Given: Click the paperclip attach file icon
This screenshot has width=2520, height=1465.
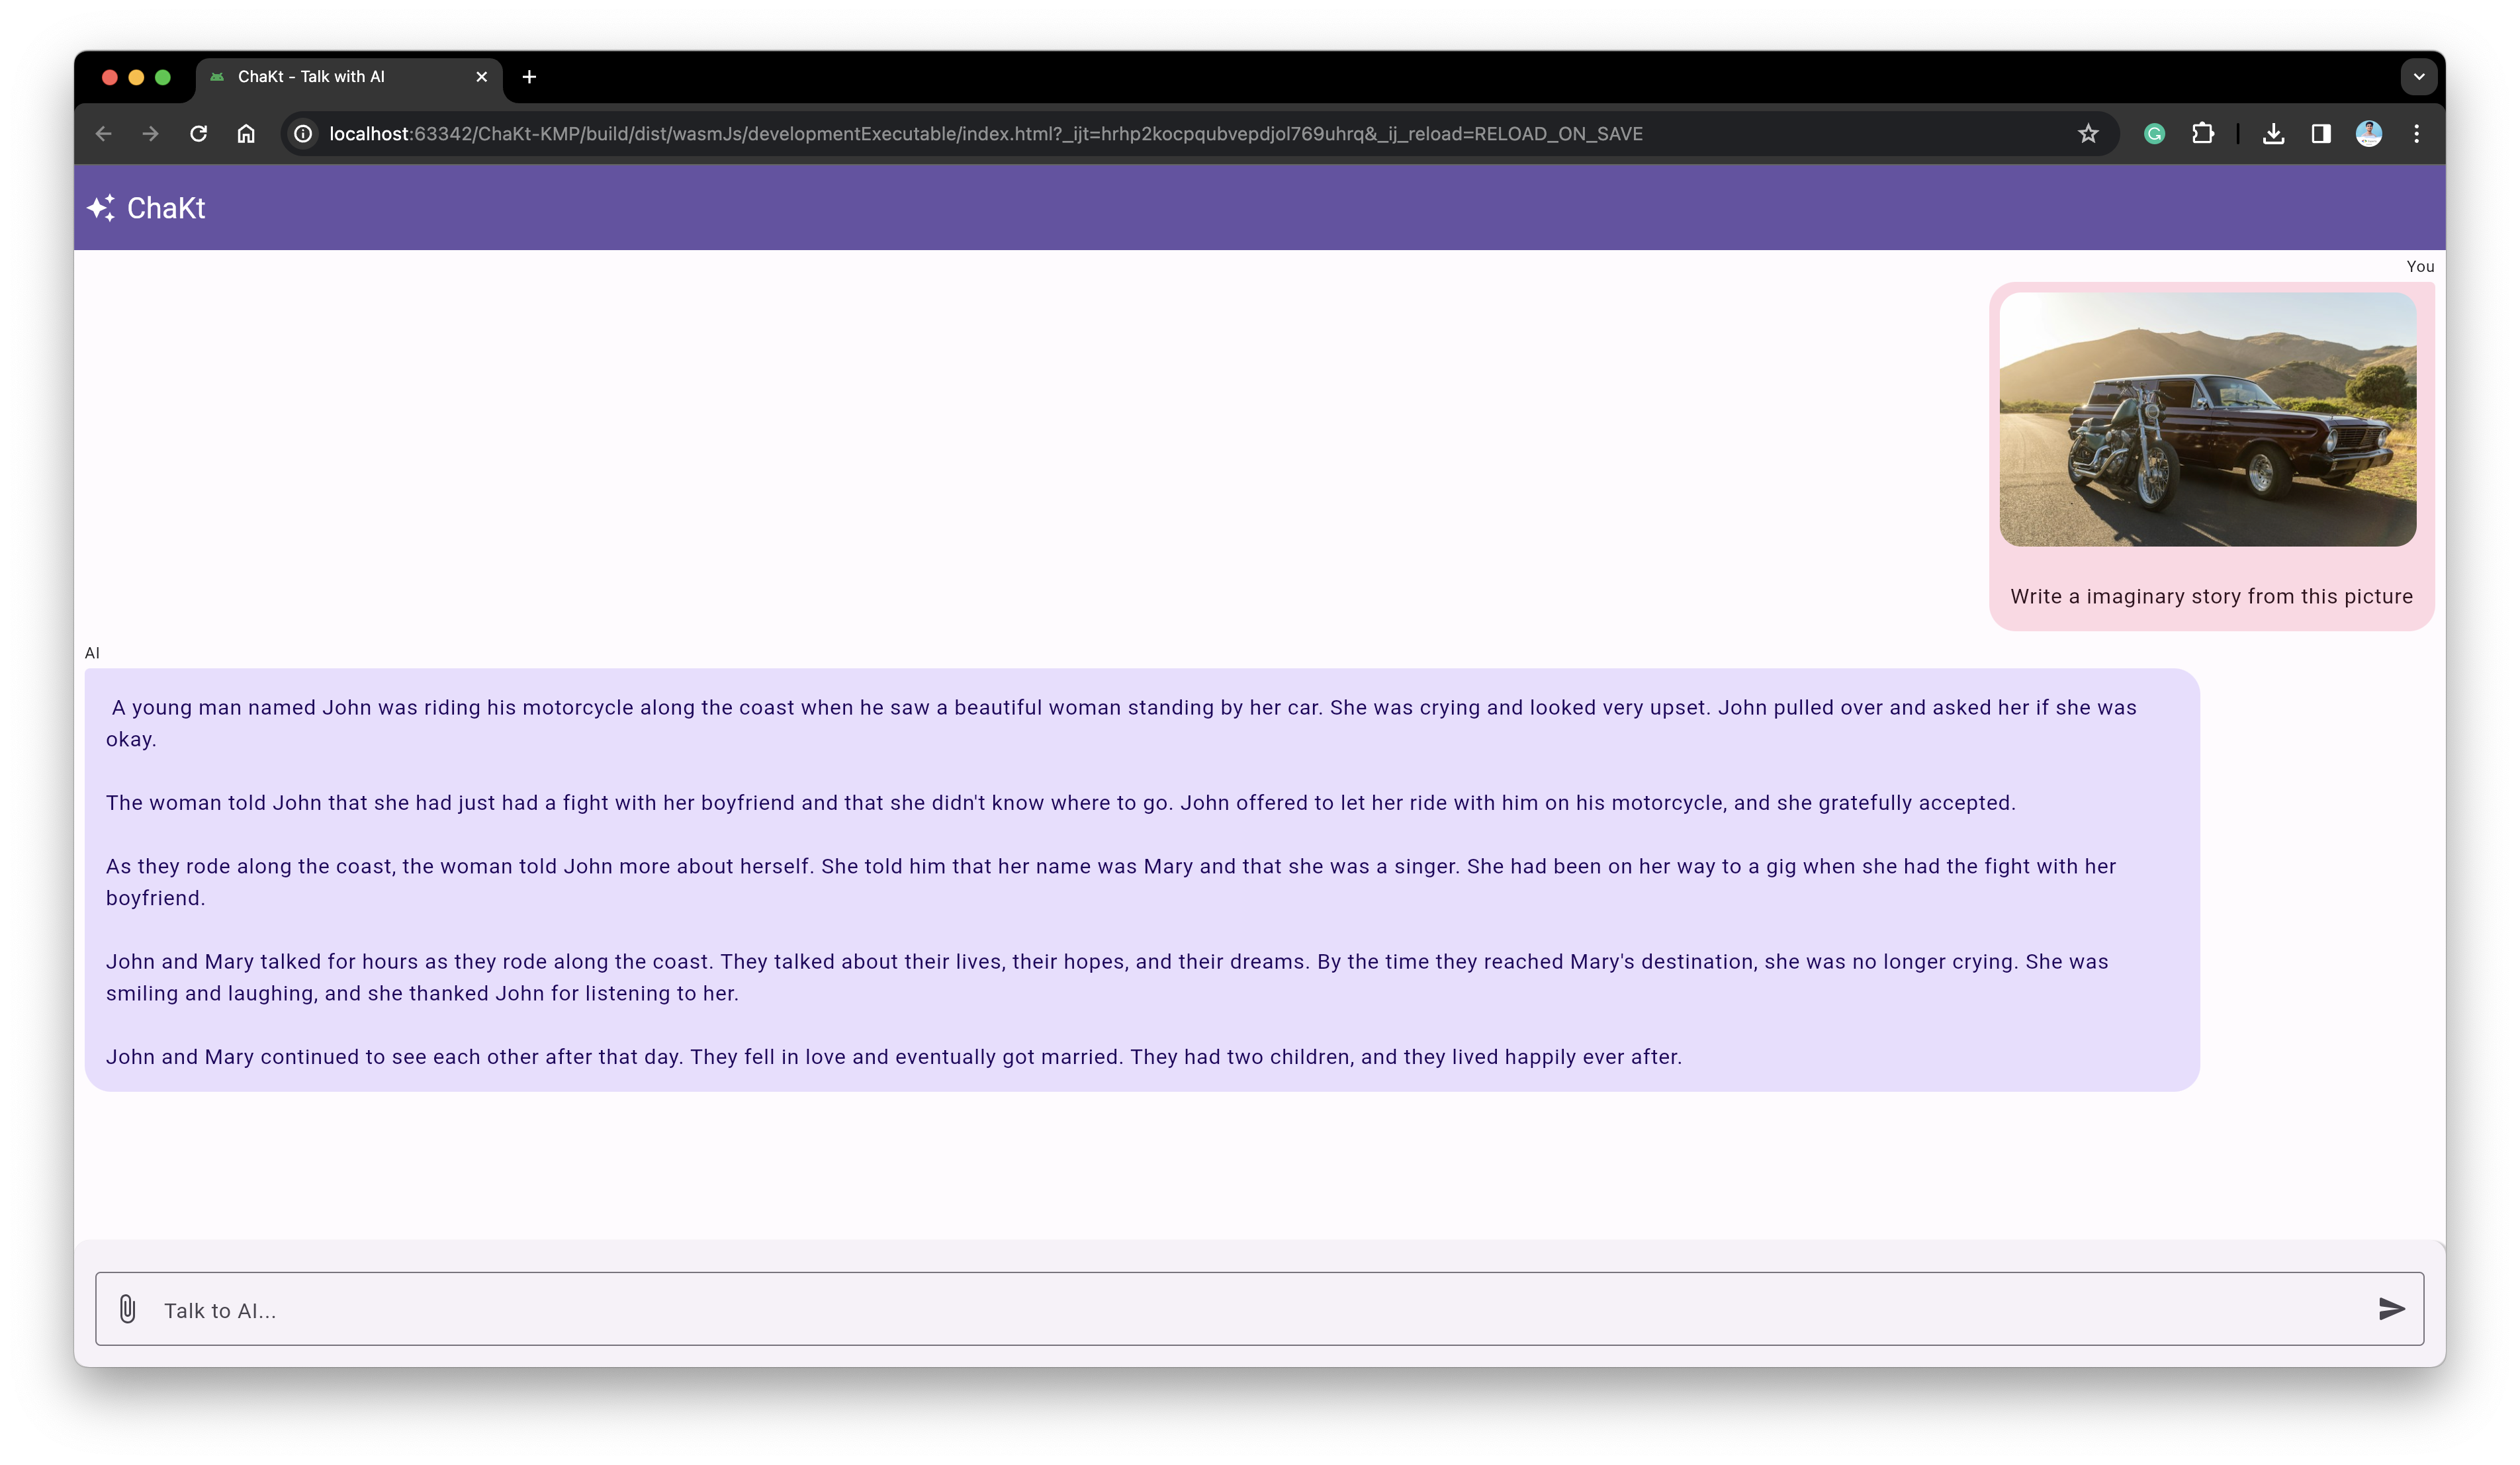Looking at the screenshot, I should pyautogui.click(x=127, y=1309).
